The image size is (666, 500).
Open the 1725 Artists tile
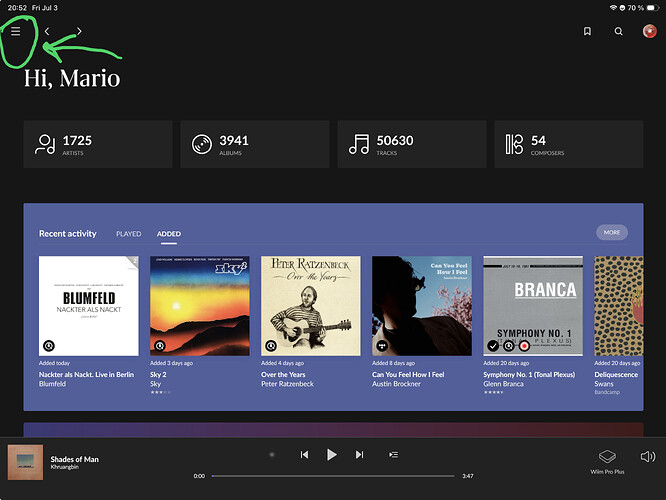tap(98, 144)
